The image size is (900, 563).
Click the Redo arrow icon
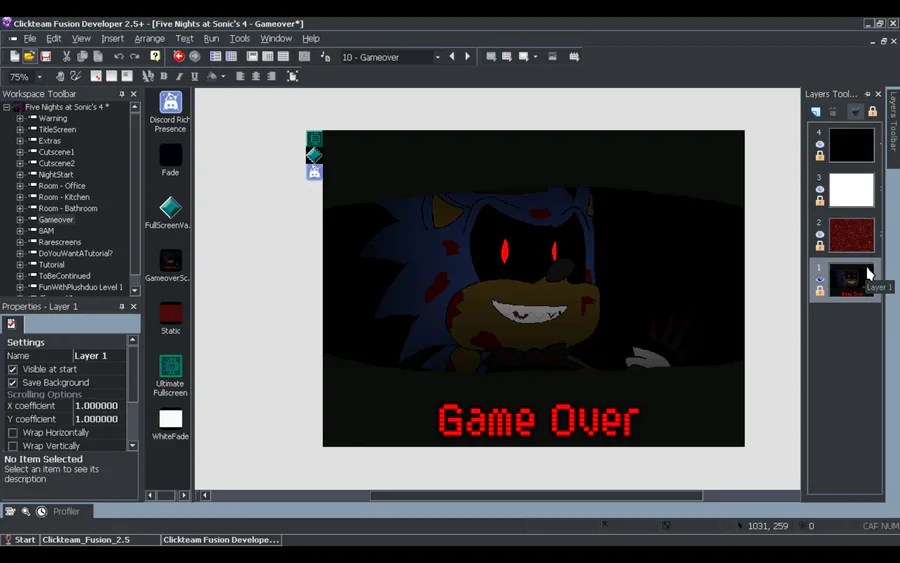tap(134, 56)
